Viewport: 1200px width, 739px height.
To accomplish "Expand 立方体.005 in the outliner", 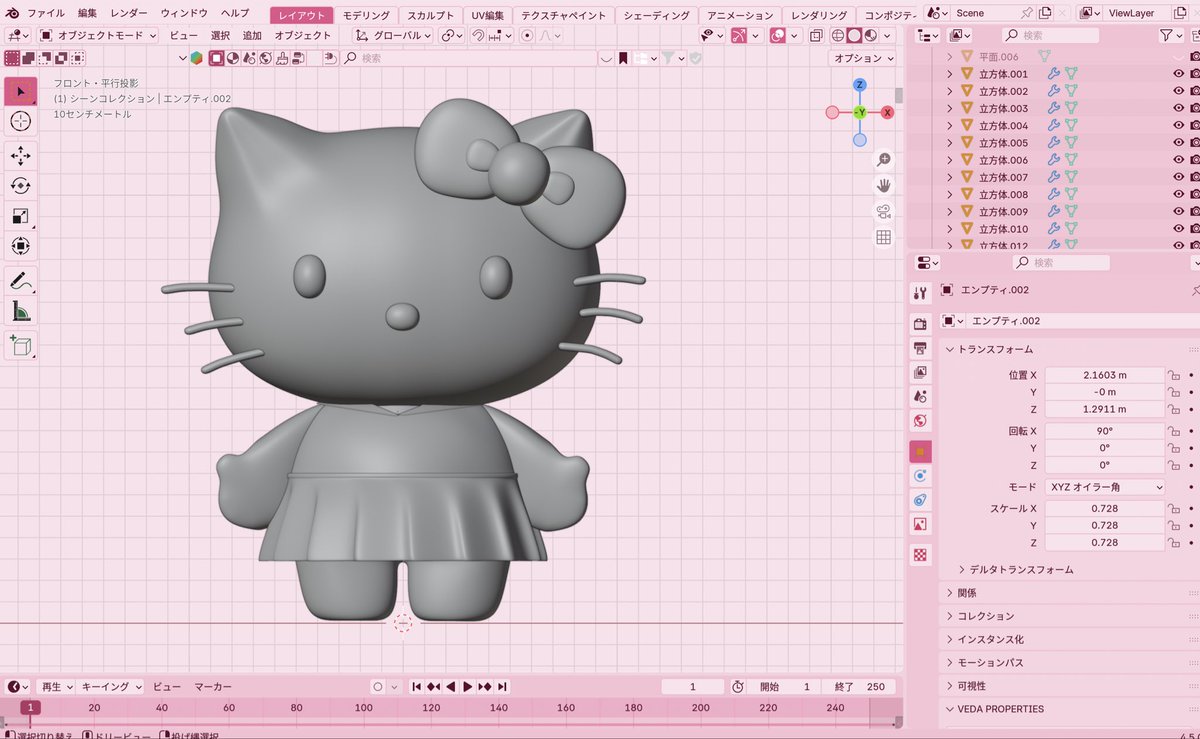I will tap(950, 143).
